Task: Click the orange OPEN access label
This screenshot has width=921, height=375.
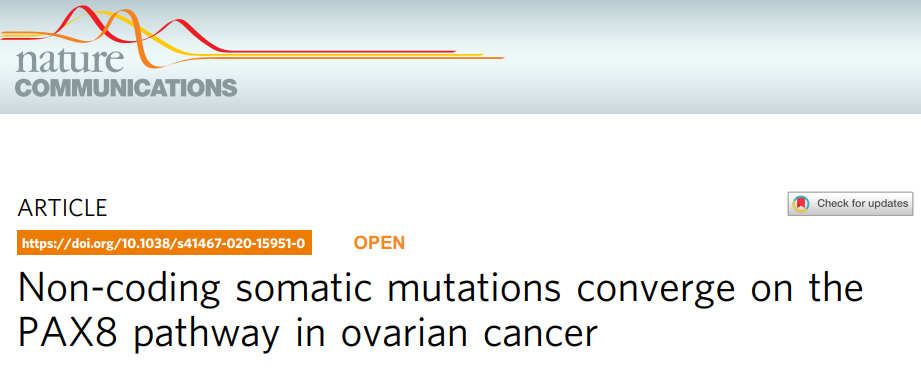Action: pos(379,243)
